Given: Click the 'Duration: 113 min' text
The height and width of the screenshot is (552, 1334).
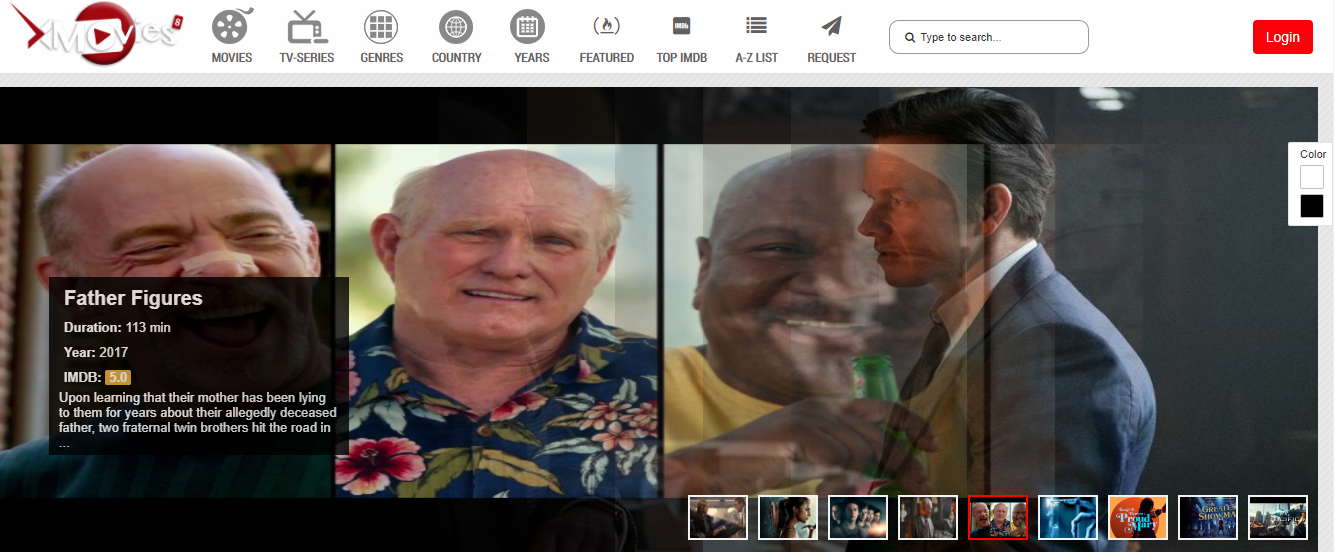Looking at the screenshot, I should point(117,327).
